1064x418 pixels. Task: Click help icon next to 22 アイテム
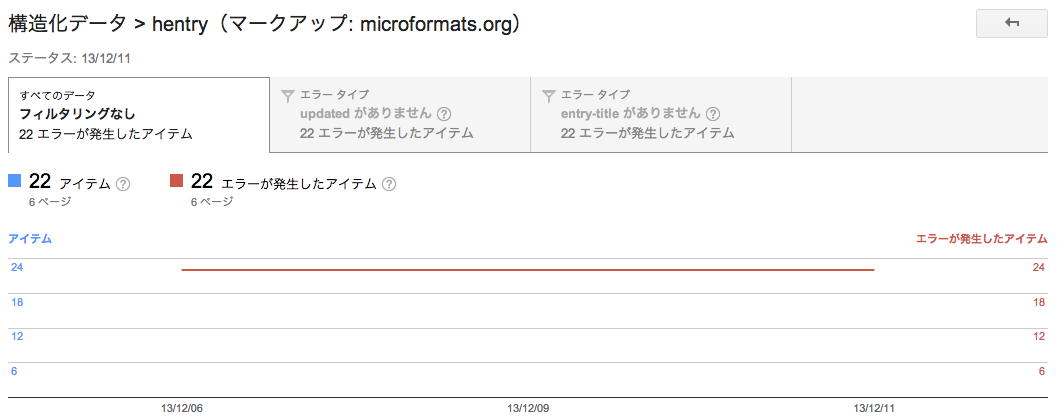(x=123, y=184)
